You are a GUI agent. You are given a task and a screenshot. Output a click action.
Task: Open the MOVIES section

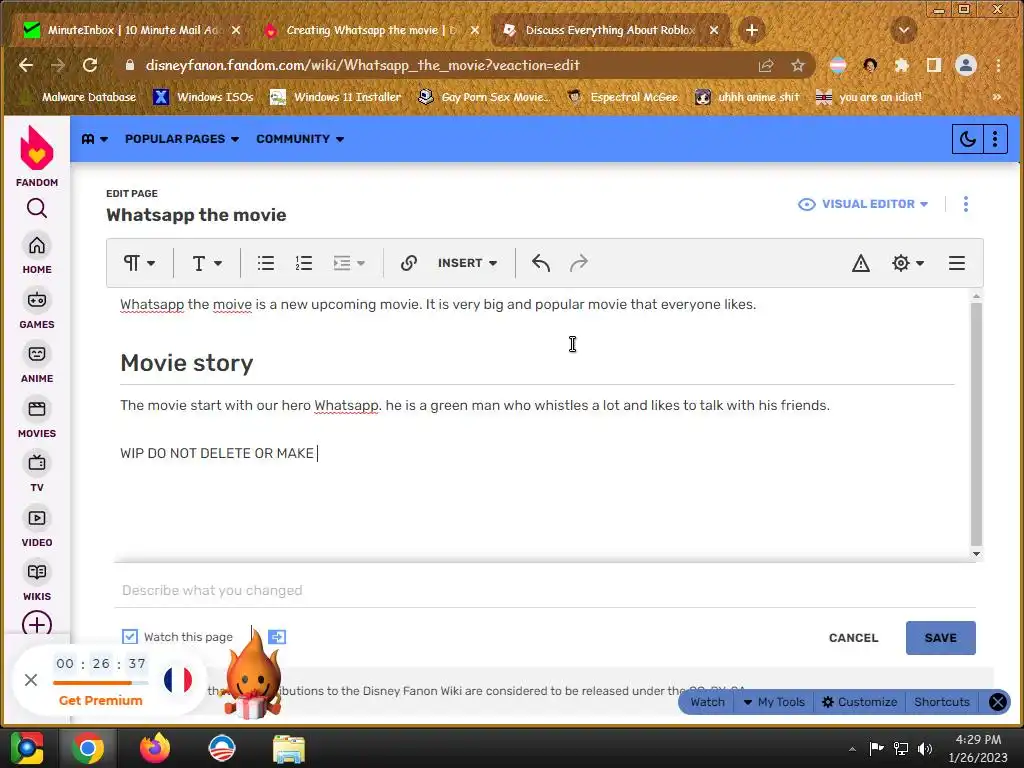coord(37,419)
